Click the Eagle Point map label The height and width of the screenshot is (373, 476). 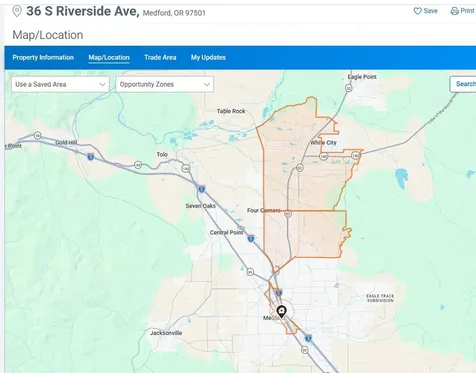(362, 77)
